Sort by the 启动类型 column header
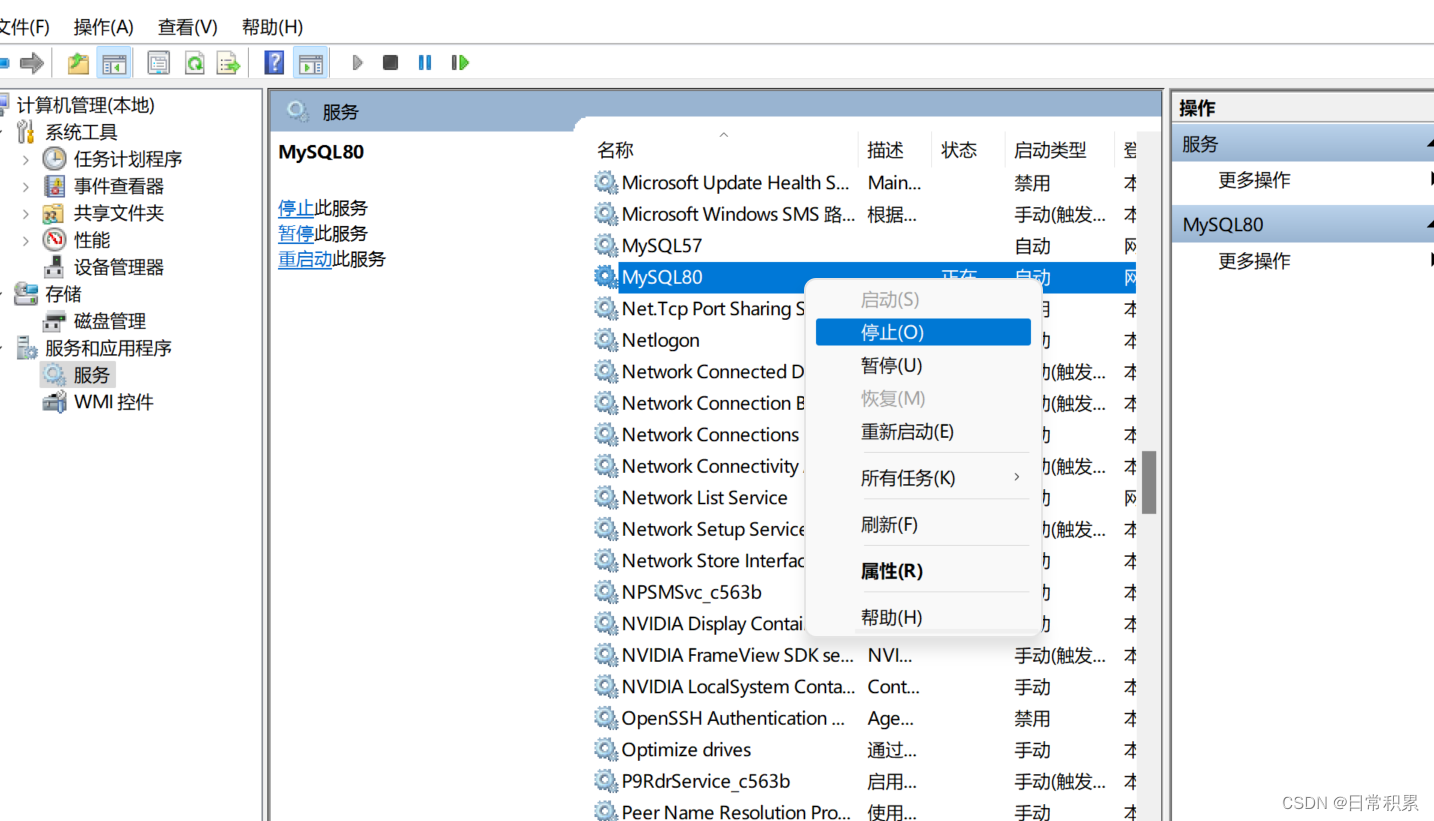This screenshot has width=1434, height=821. click(1059, 150)
